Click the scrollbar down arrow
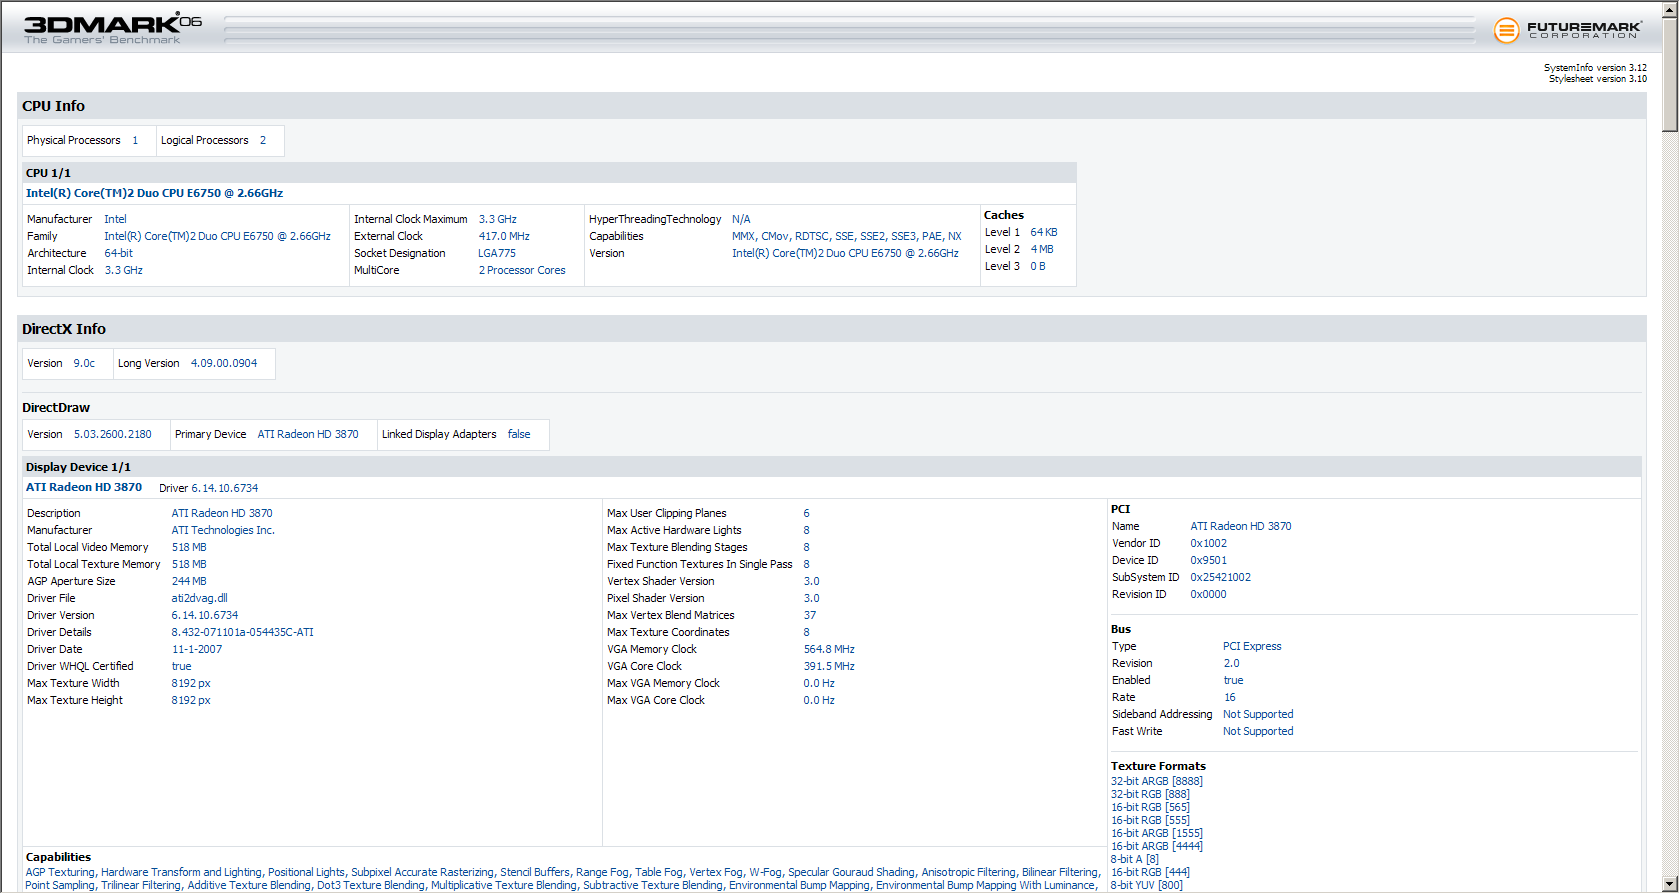1680x894 pixels. 1670,885
